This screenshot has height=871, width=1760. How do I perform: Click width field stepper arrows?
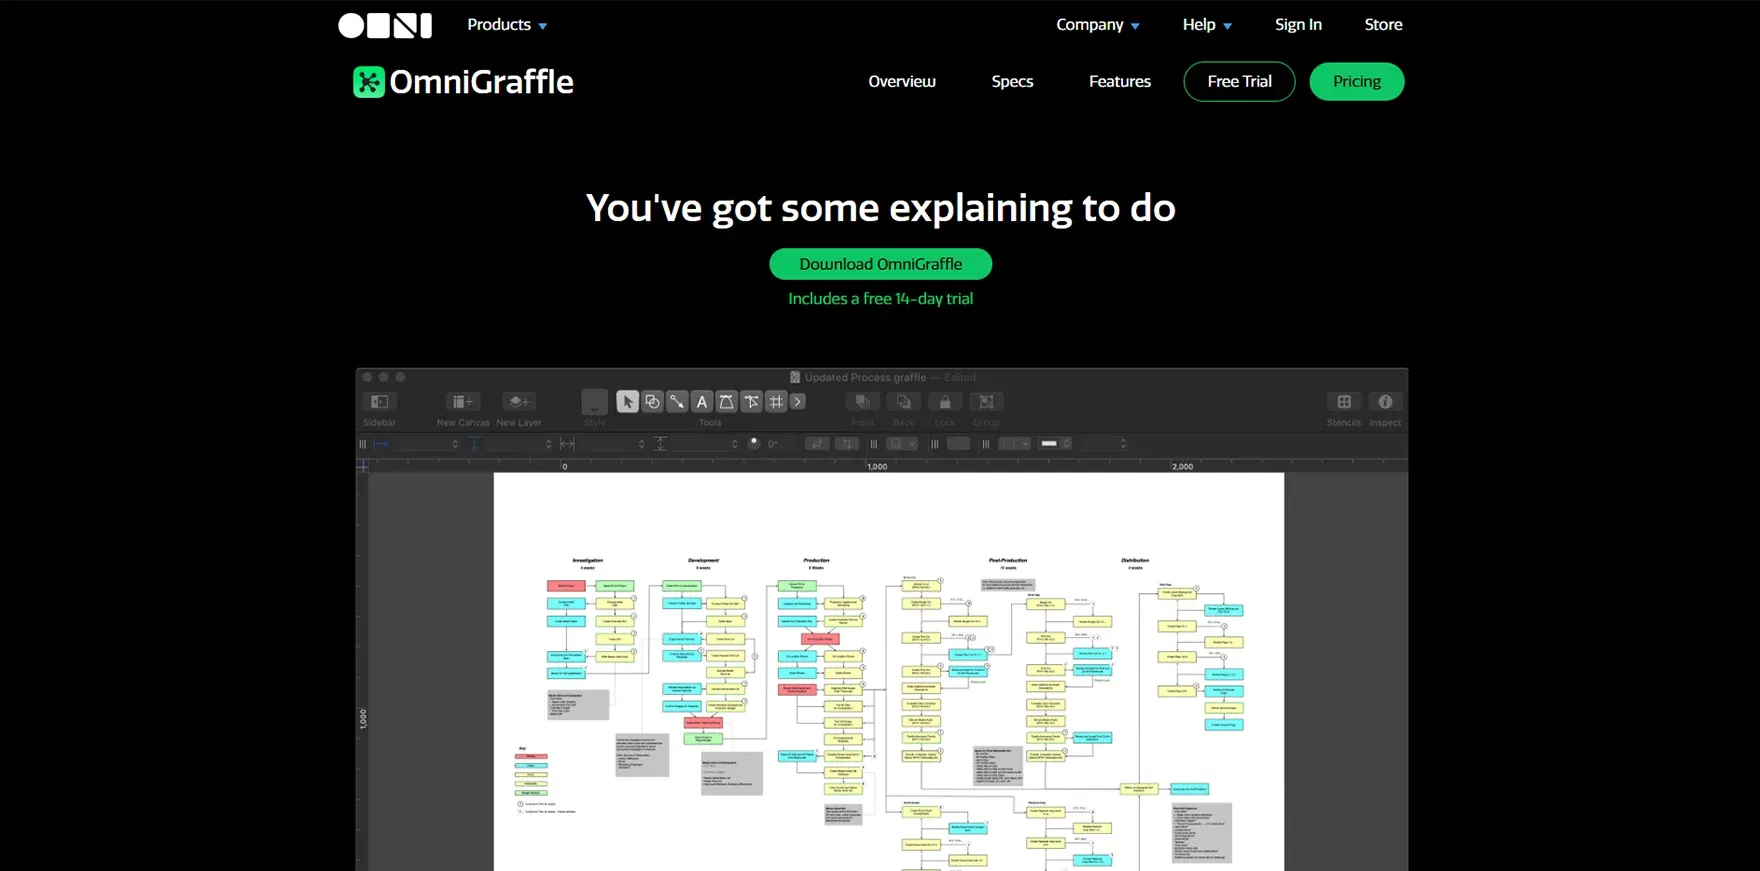click(641, 444)
